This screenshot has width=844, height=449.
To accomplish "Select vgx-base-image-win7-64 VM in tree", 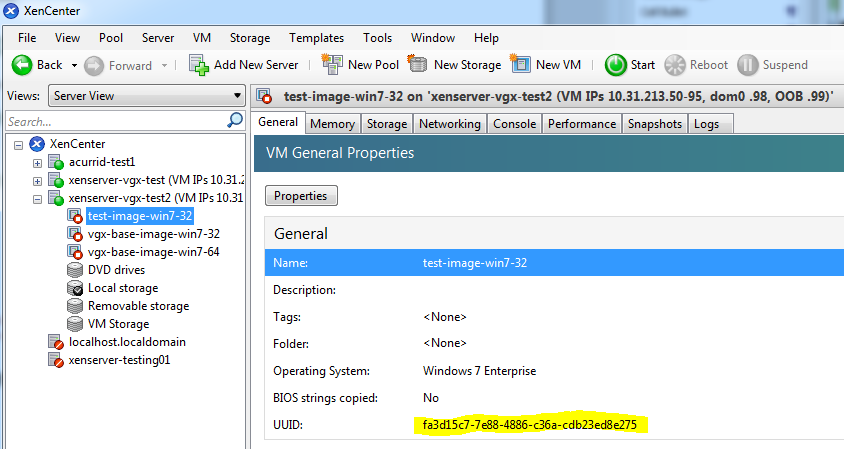I will tap(153, 252).
